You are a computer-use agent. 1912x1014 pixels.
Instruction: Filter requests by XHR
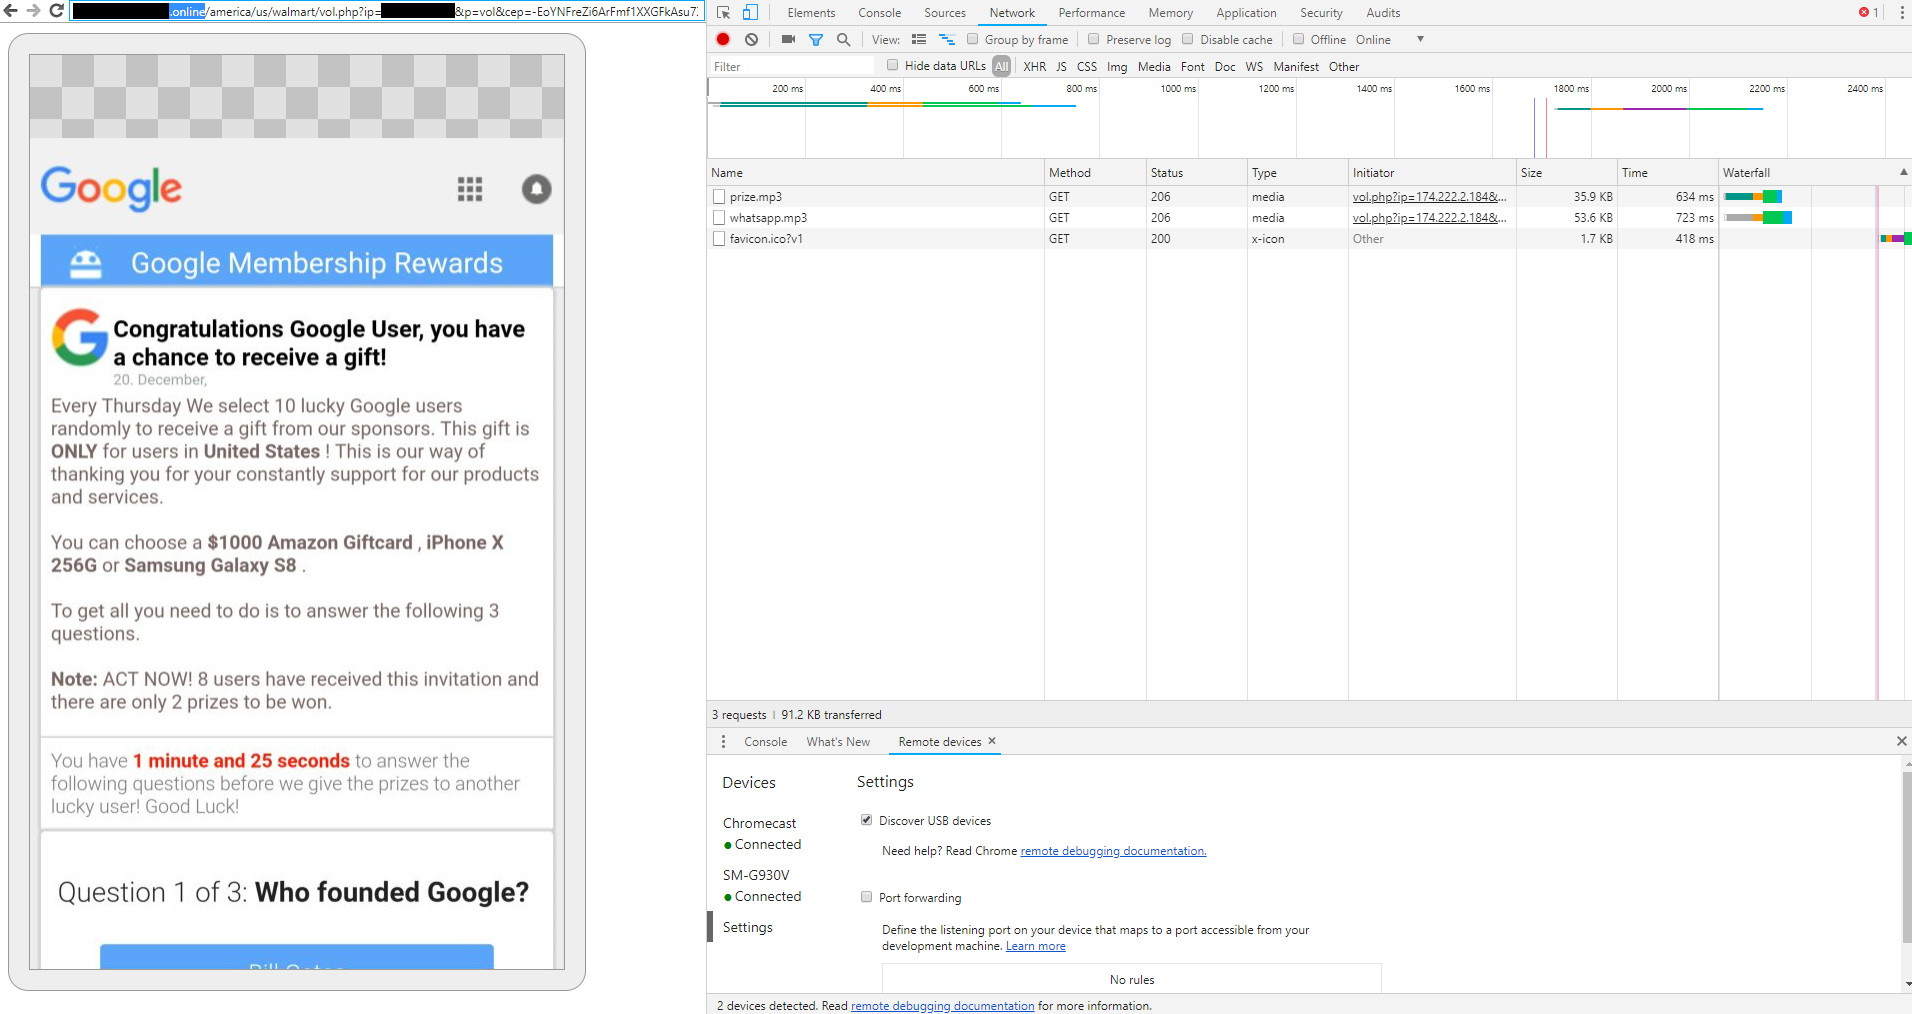tap(1034, 66)
